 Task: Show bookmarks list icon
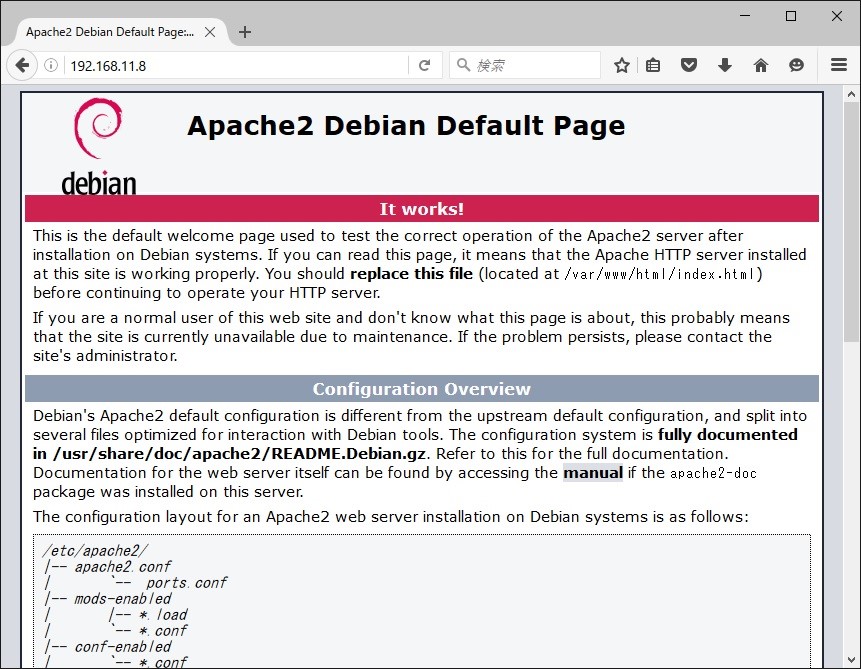point(653,65)
